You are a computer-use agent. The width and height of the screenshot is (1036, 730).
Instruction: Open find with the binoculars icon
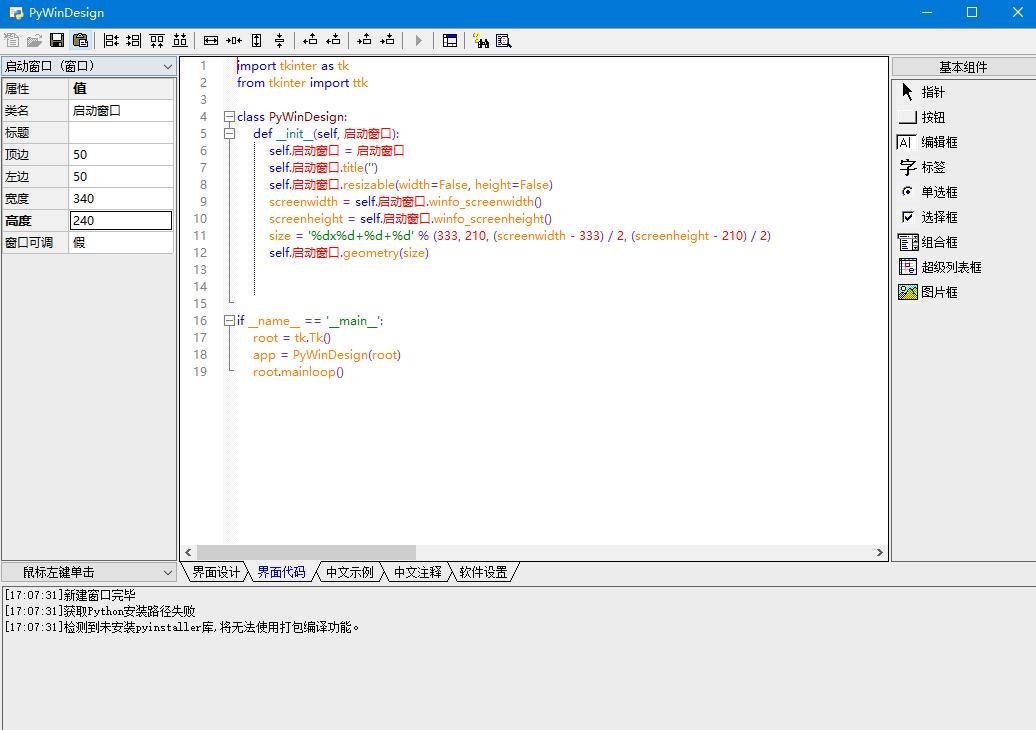481,40
